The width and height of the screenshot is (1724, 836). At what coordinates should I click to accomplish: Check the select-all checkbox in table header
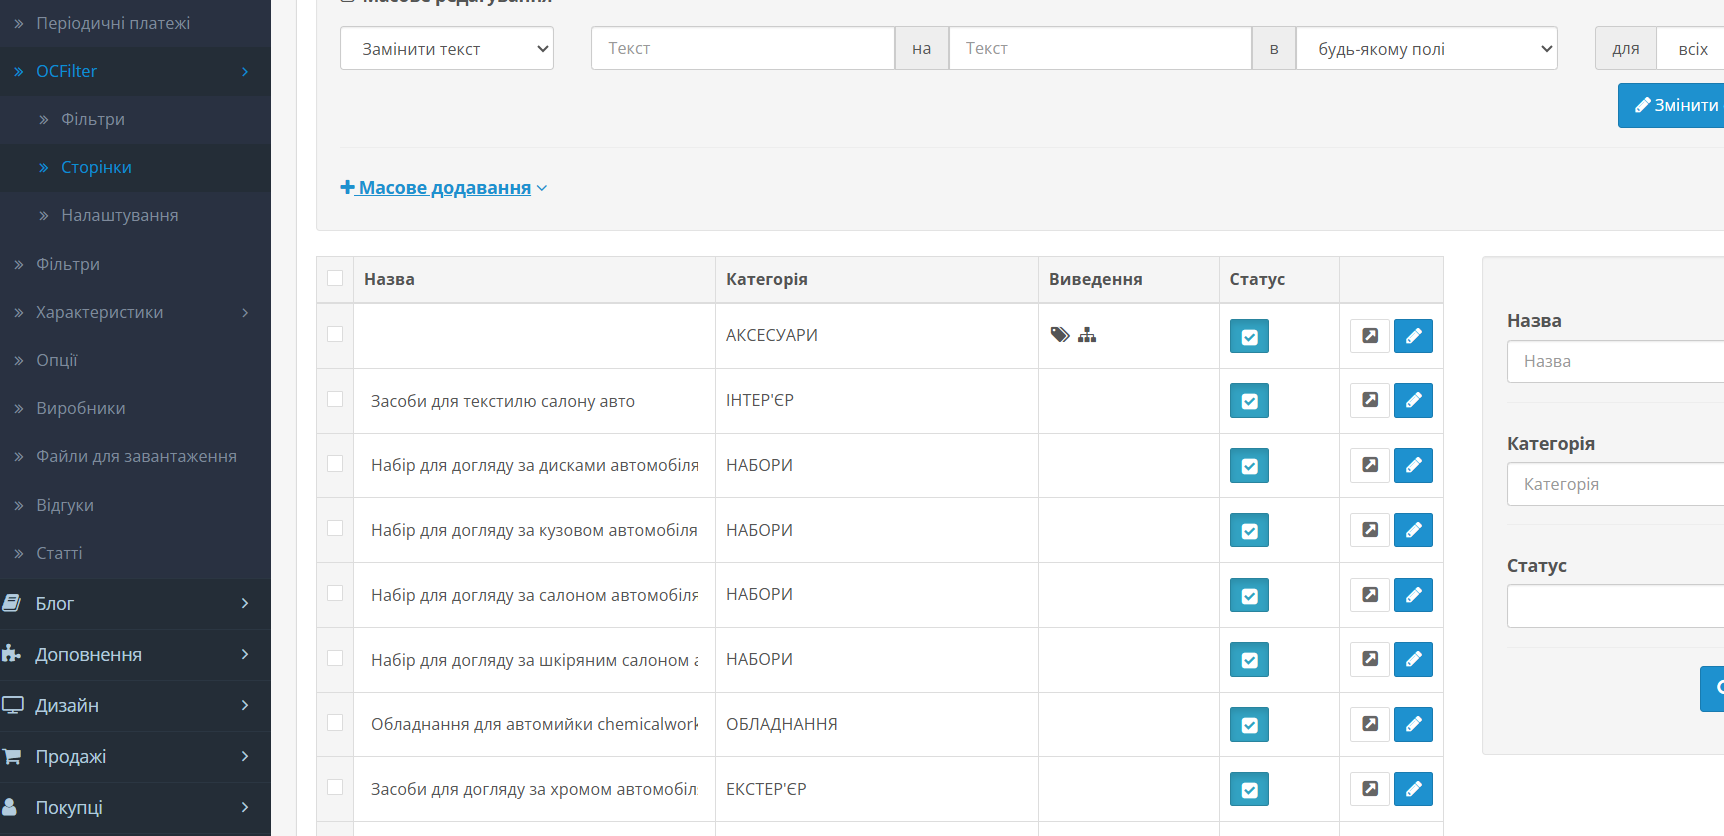(x=335, y=278)
